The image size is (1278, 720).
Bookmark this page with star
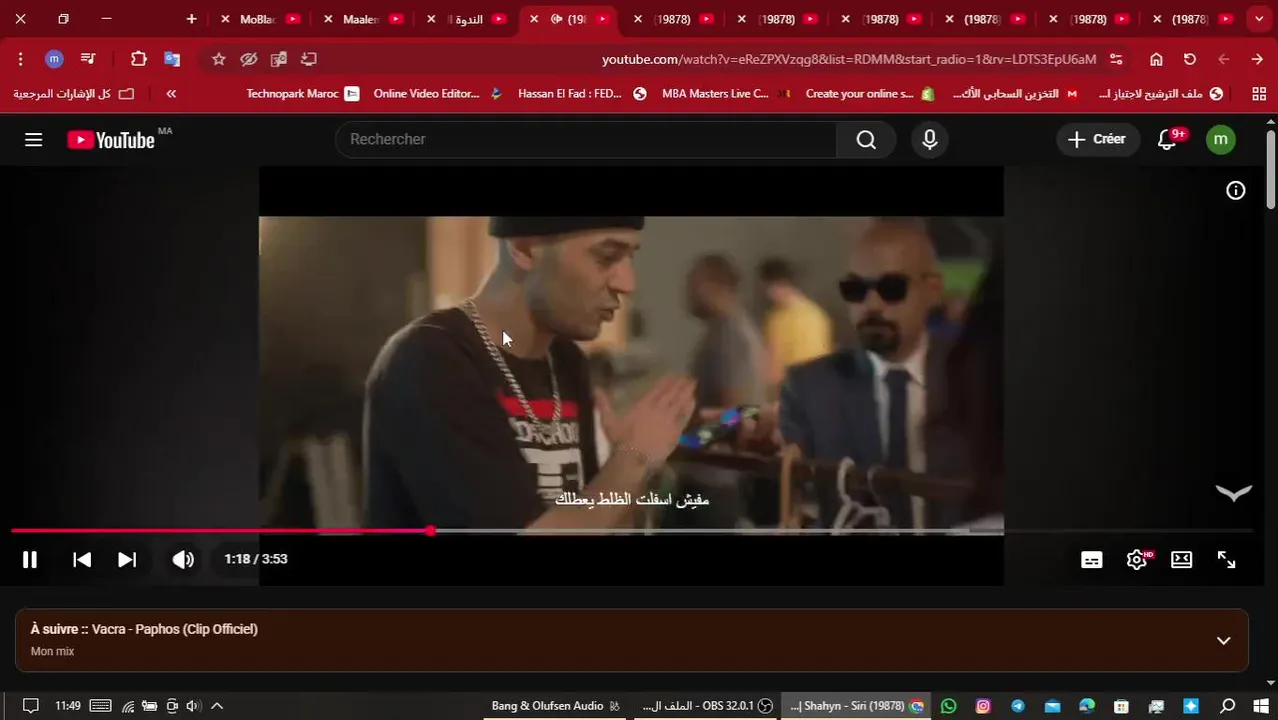tap(218, 59)
